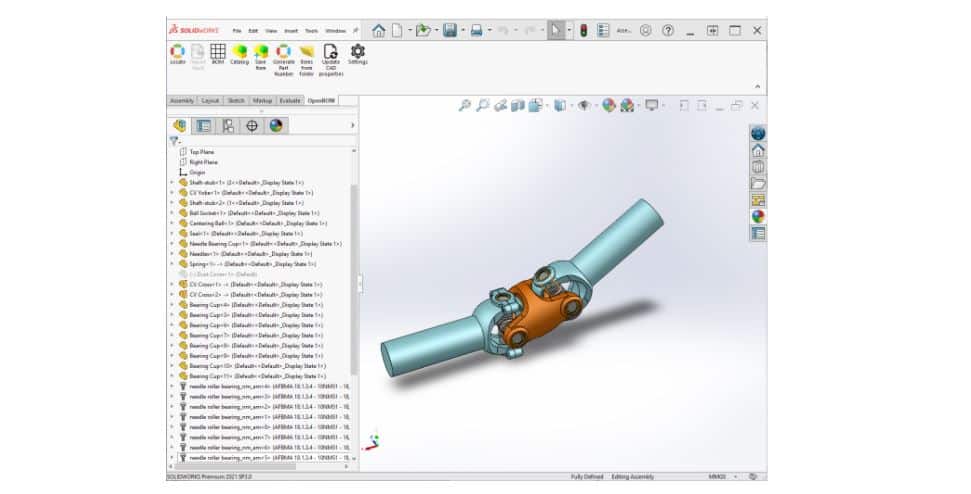
Task: Open Custom Properties in task pane
Action: [x=758, y=233]
